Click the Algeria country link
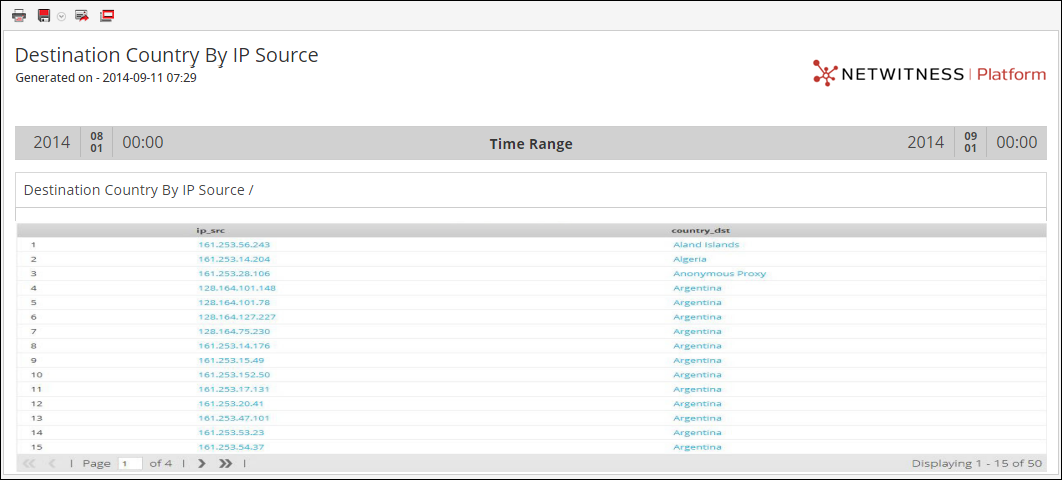Screen dimensions: 1062x480 pos(689,259)
